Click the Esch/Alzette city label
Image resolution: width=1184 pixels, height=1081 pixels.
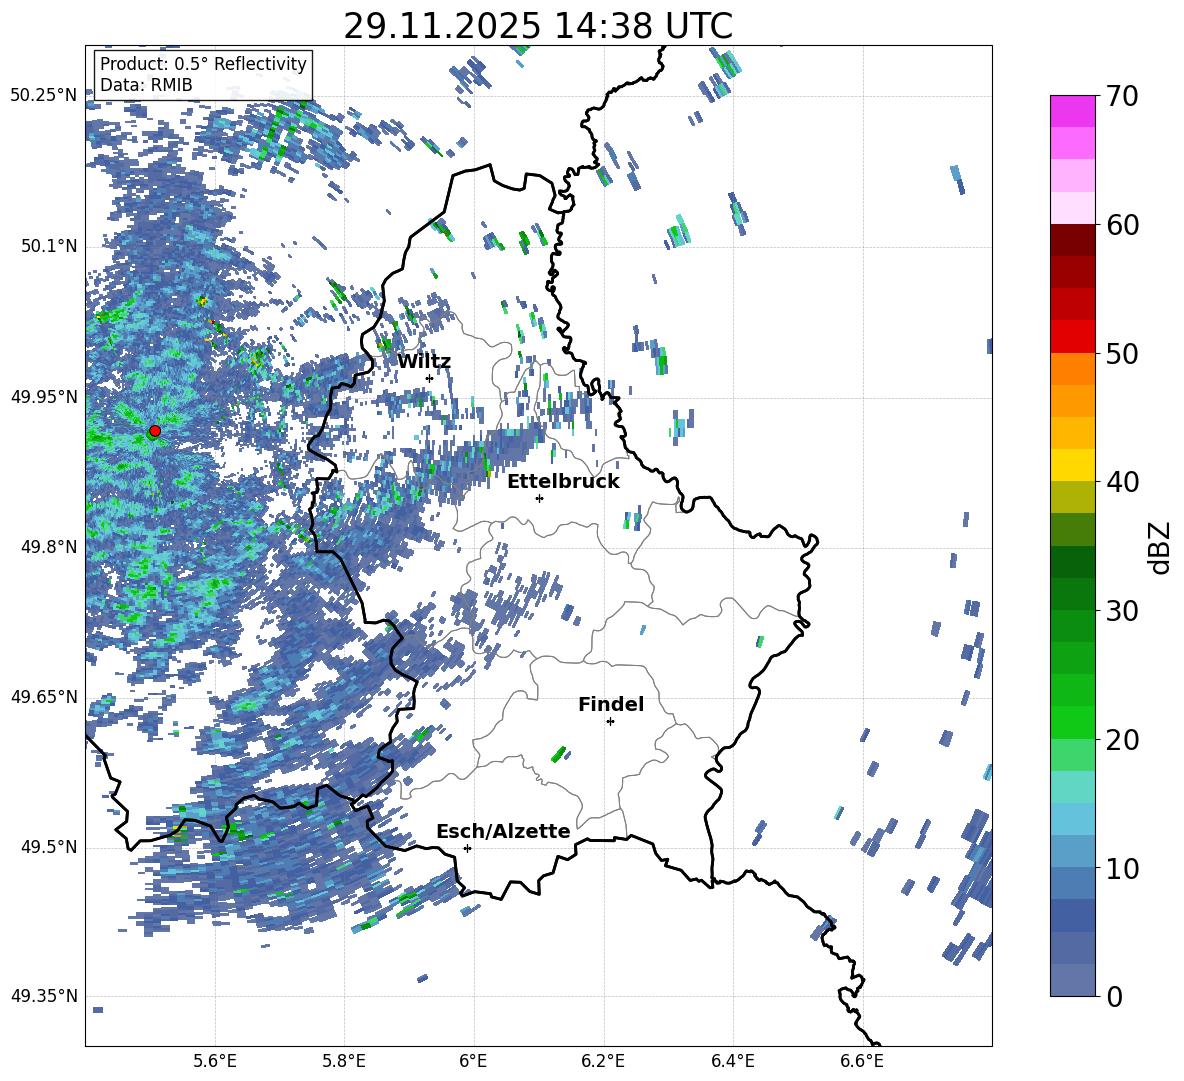(503, 831)
